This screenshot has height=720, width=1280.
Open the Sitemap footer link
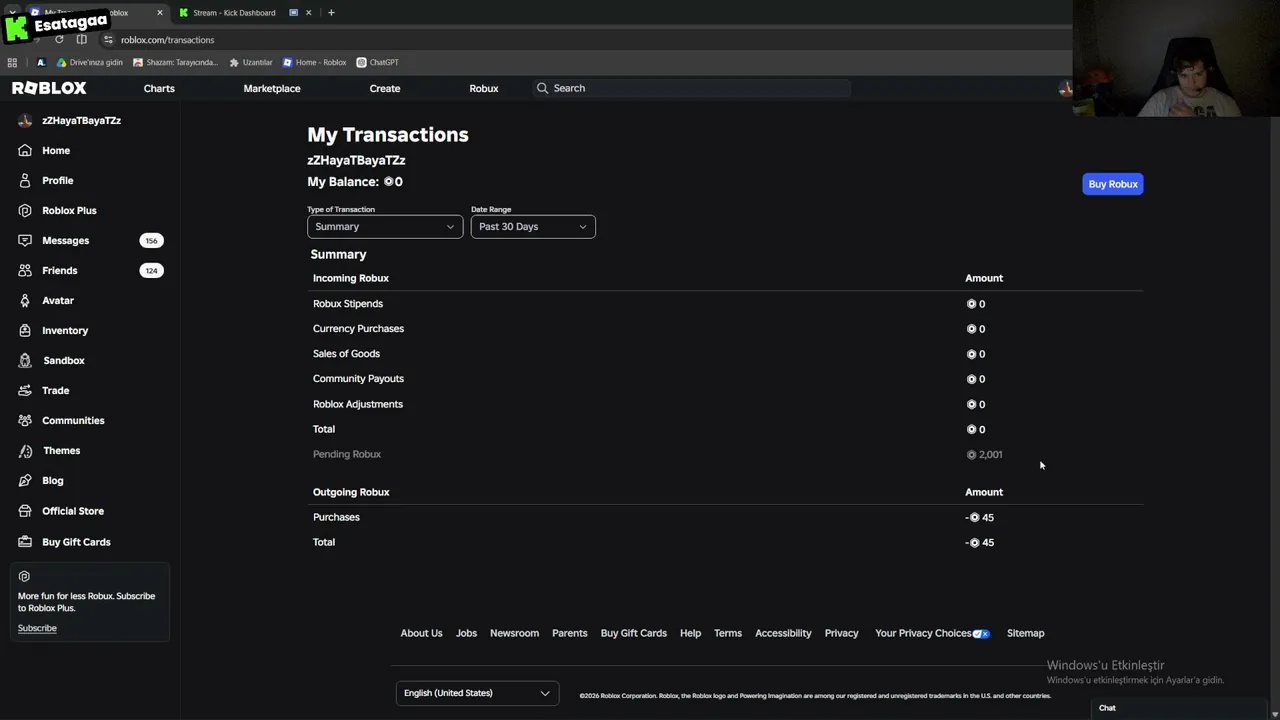(1025, 633)
